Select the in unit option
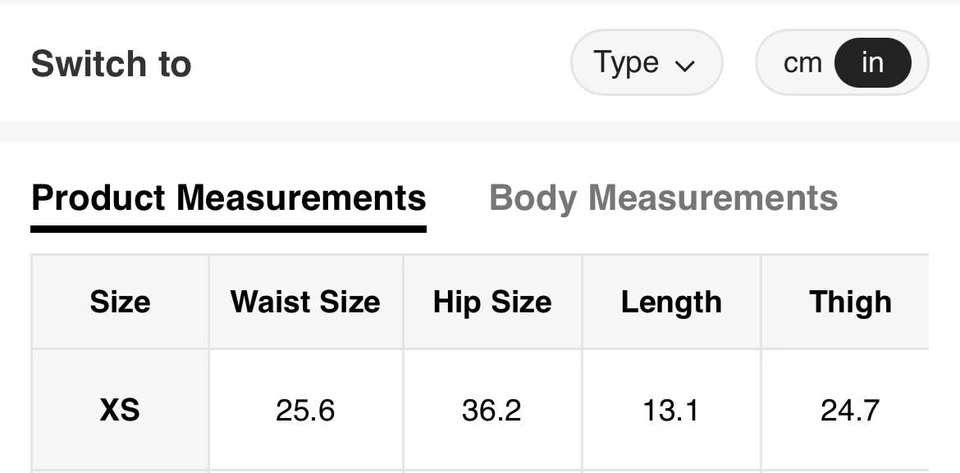This screenshot has width=960, height=473. pyautogui.click(x=872, y=63)
